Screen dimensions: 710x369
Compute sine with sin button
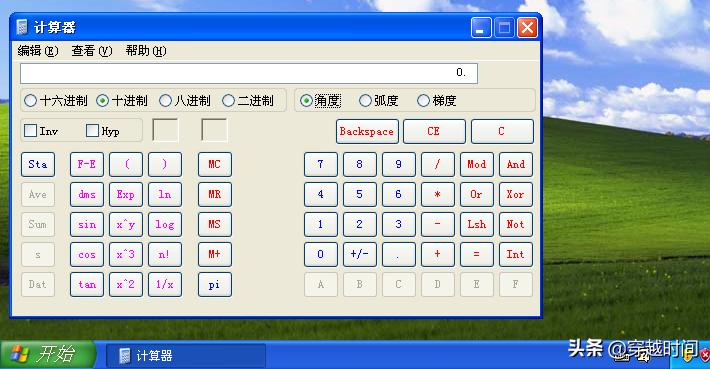pos(87,225)
